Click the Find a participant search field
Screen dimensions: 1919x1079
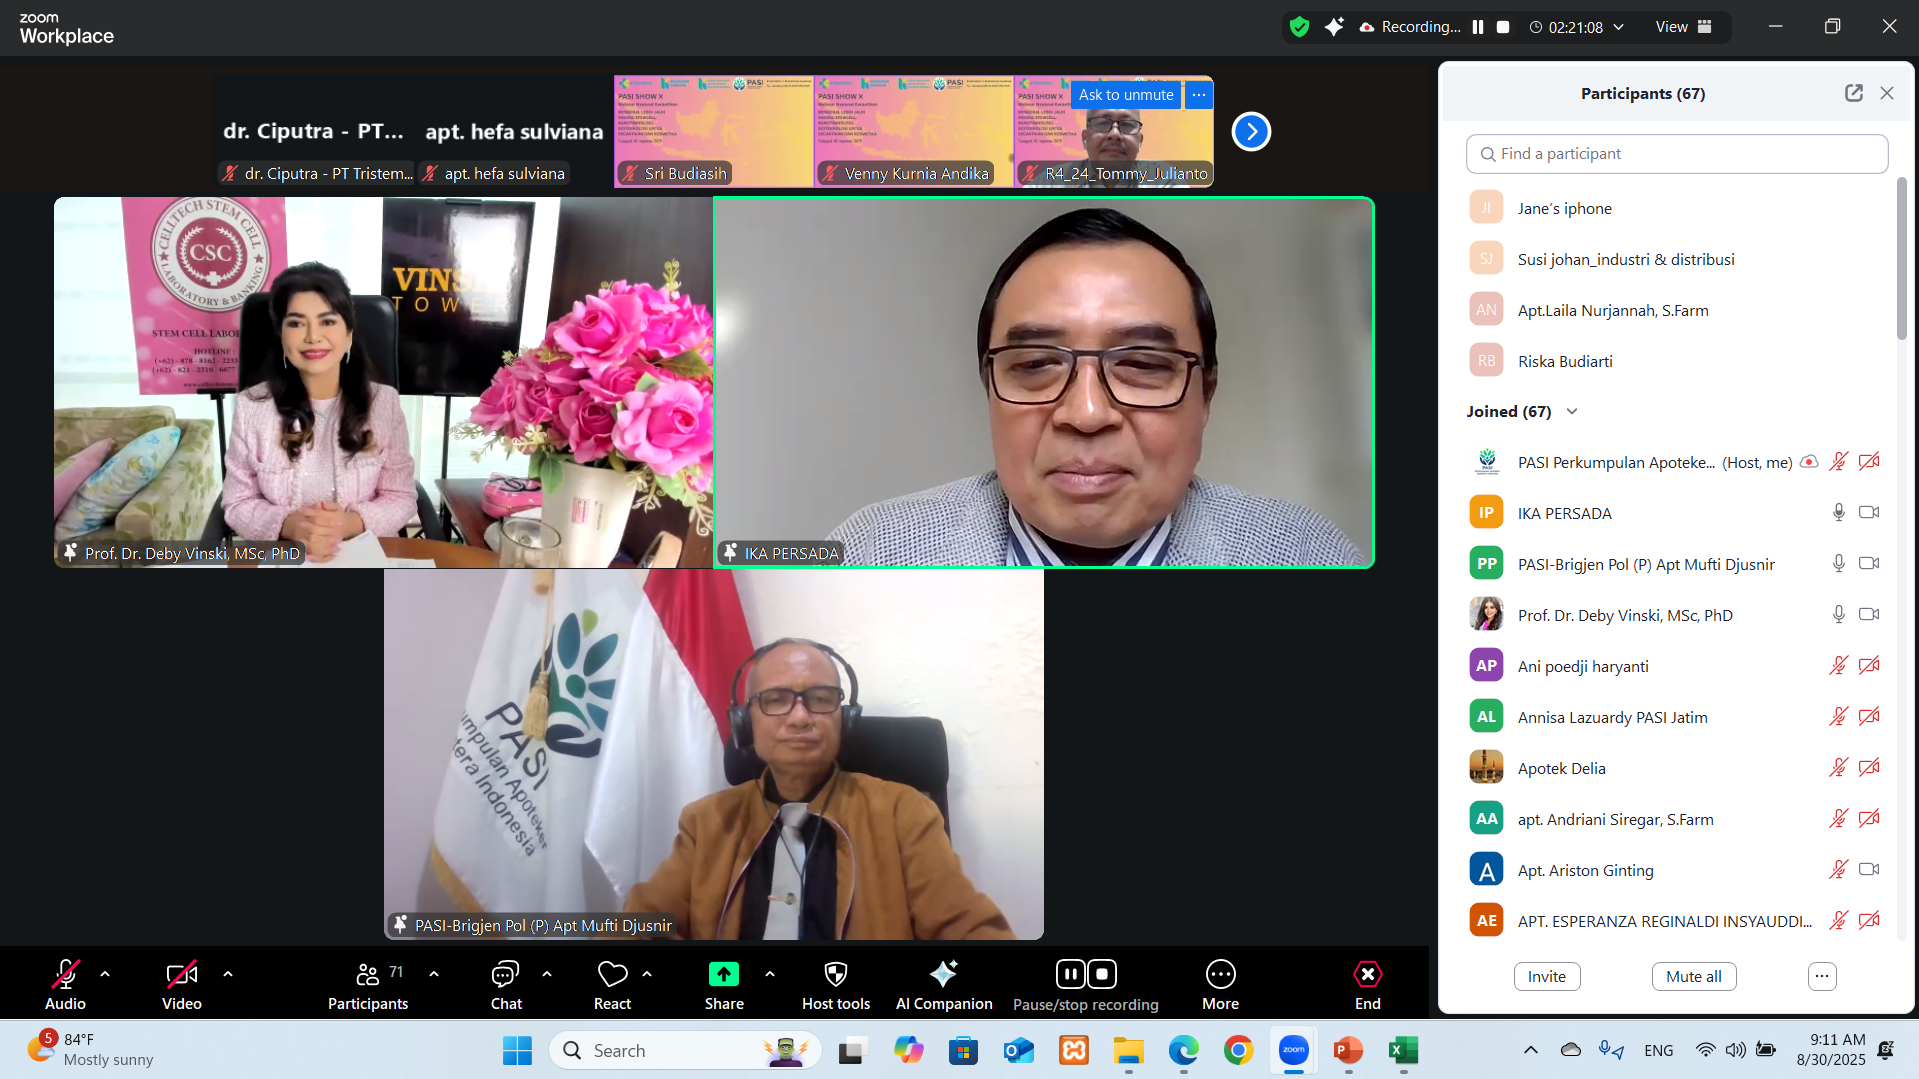(x=1677, y=154)
